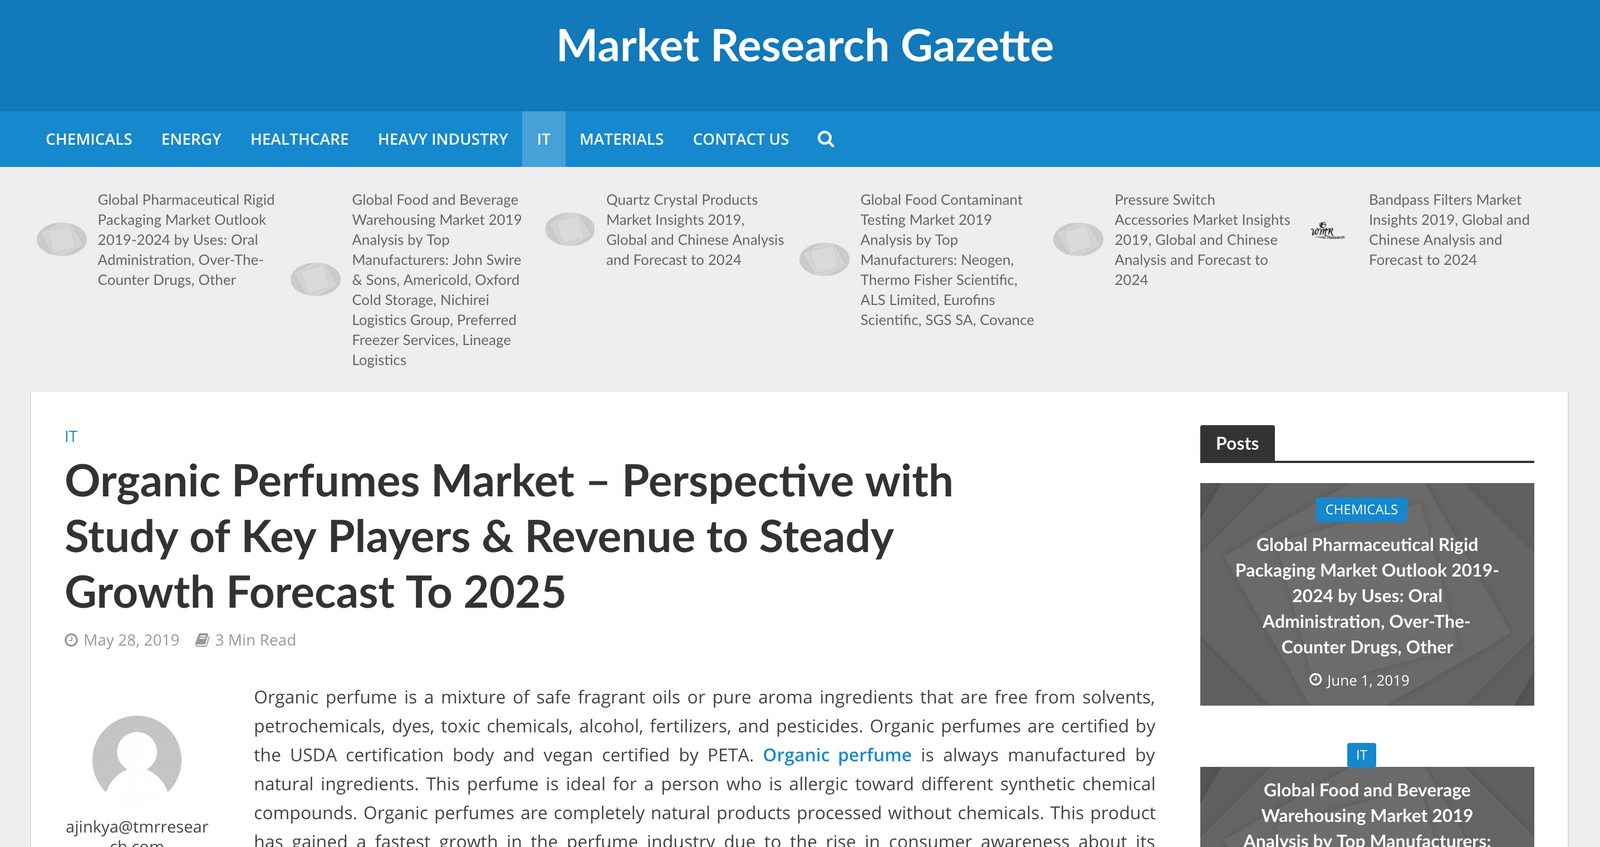Open Global Food and Beverage Warehousing ticker headline
This screenshot has height=847, width=1600.
click(437, 280)
